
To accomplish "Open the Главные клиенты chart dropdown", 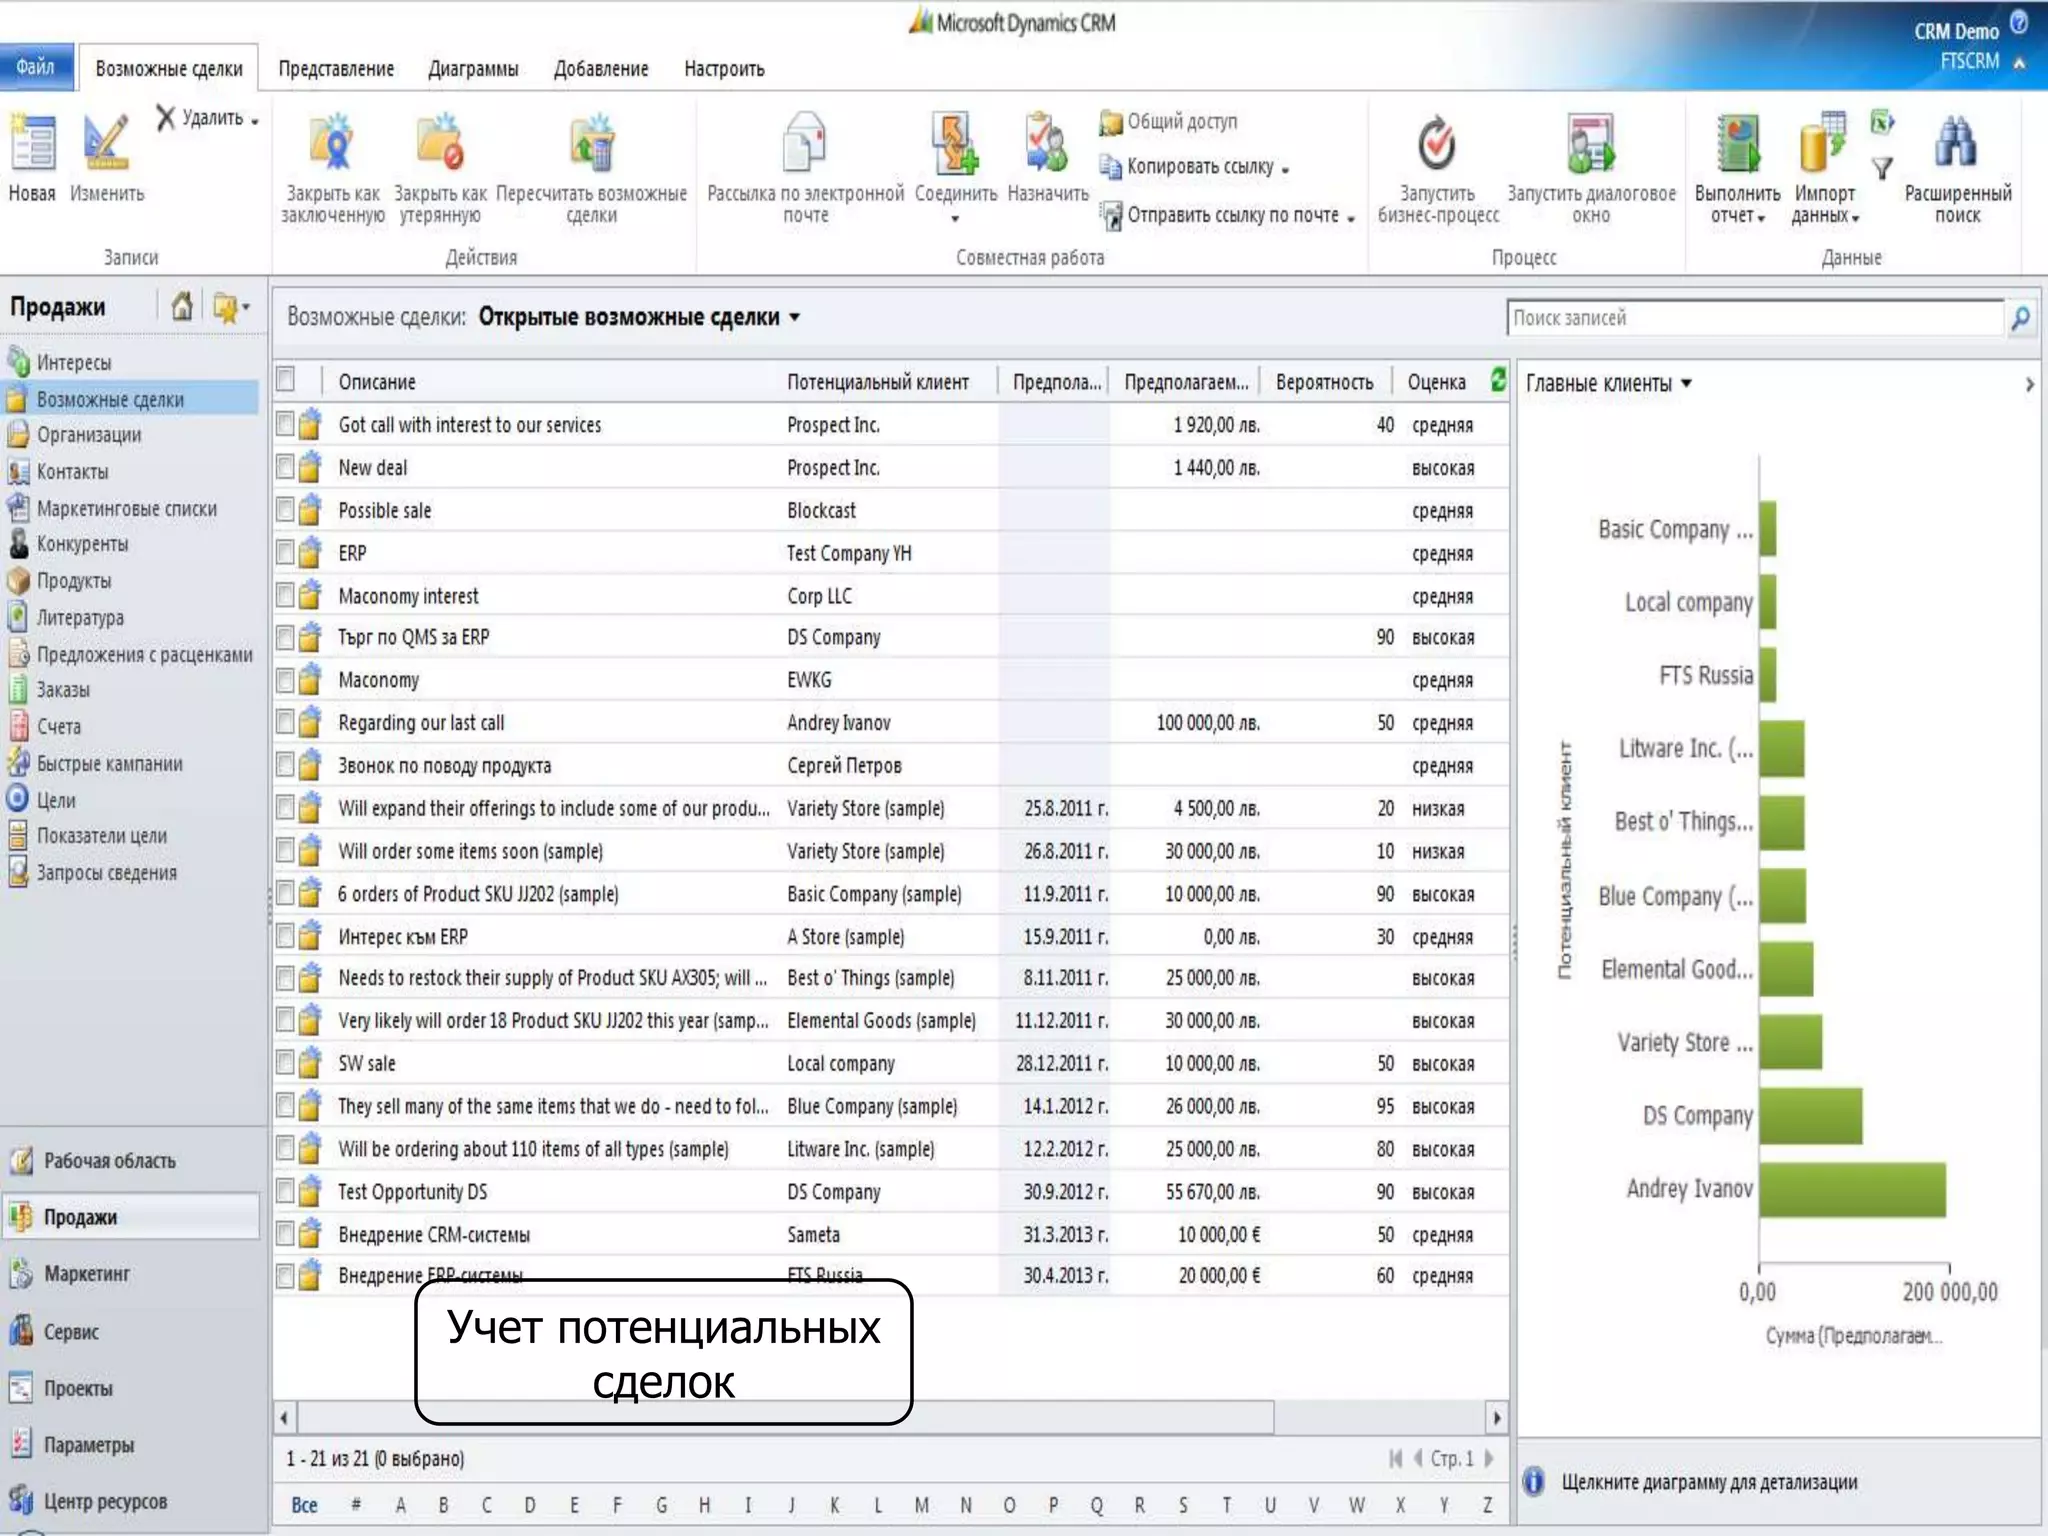I will pos(1687,384).
